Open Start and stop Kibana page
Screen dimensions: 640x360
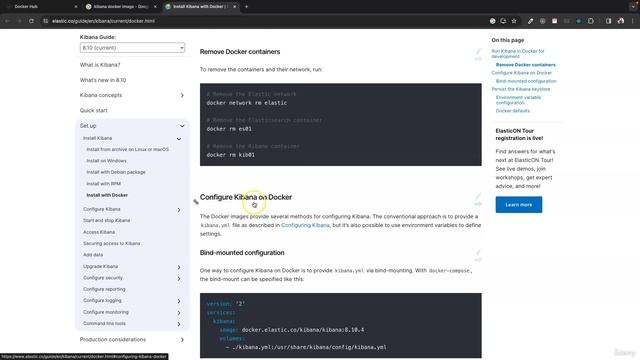[107, 220]
